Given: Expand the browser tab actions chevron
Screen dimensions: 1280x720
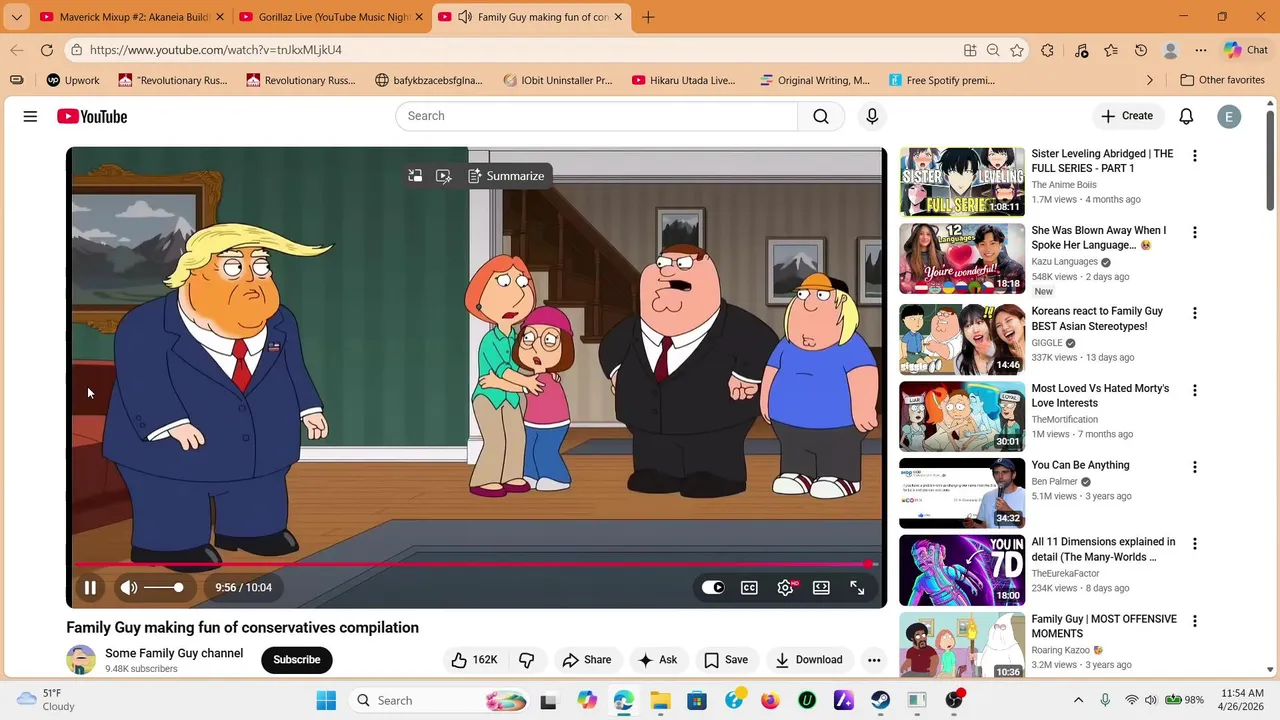Looking at the screenshot, I should pos(16,17).
